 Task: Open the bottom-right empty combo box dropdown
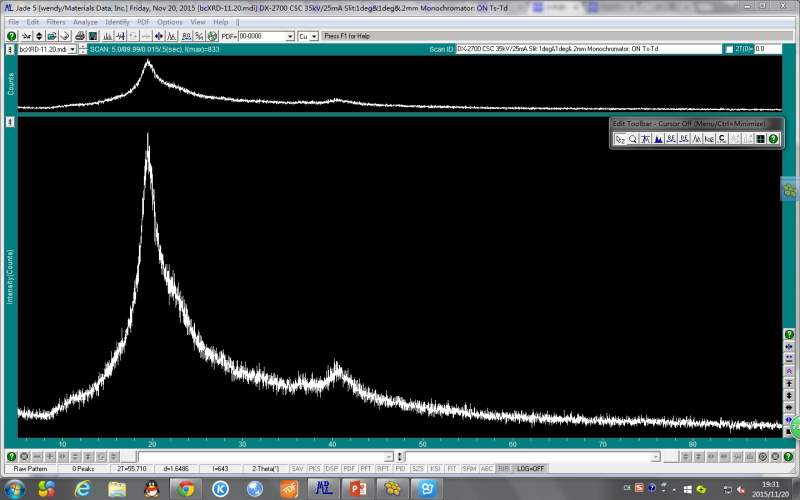[656, 457]
